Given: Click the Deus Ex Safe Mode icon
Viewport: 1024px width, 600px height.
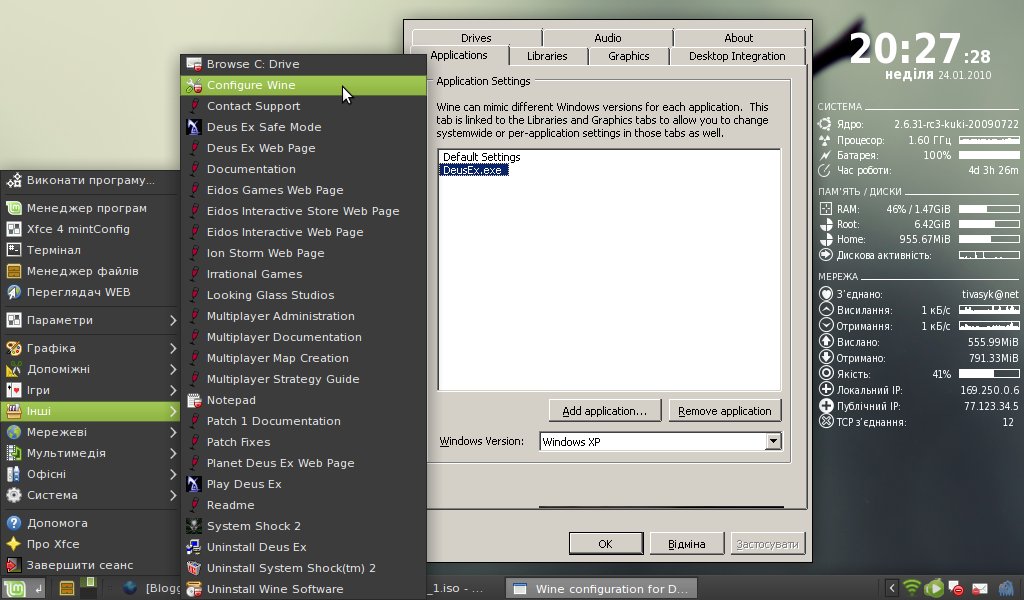Looking at the screenshot, I should 194,127.
